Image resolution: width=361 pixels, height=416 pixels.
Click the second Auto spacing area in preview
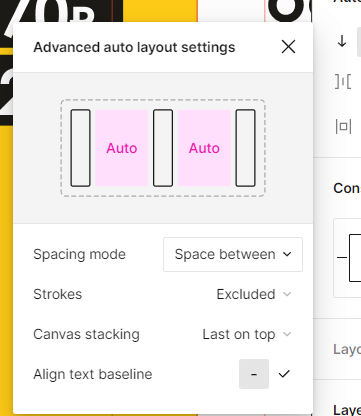point(204,148)
